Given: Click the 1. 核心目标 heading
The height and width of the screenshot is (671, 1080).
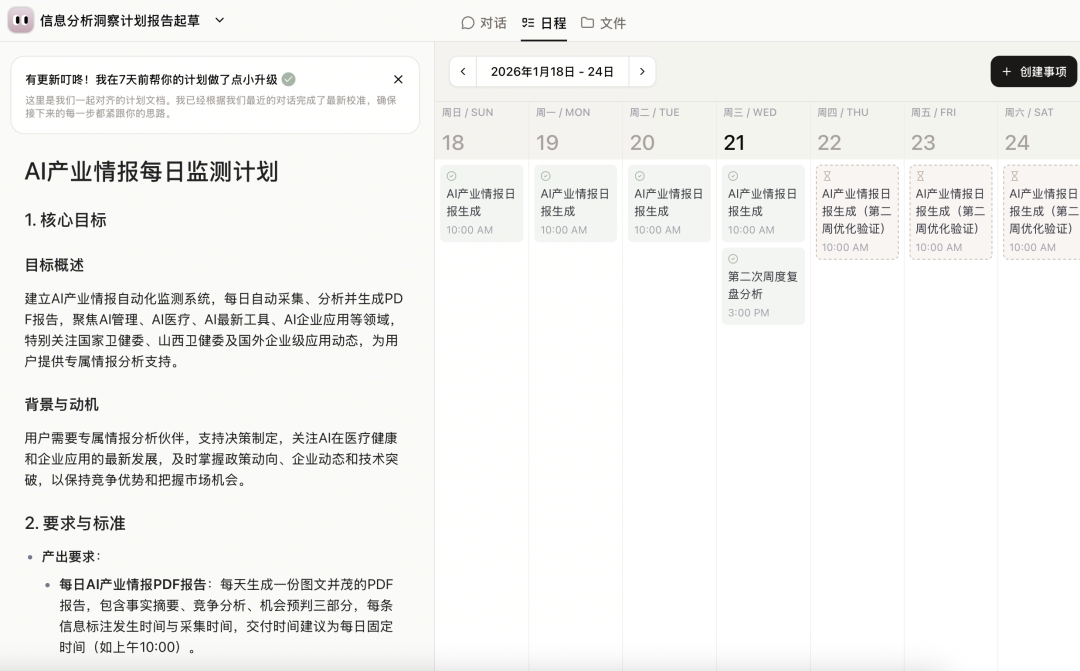Looking at the screenshot, I should (x=65, y=220).
